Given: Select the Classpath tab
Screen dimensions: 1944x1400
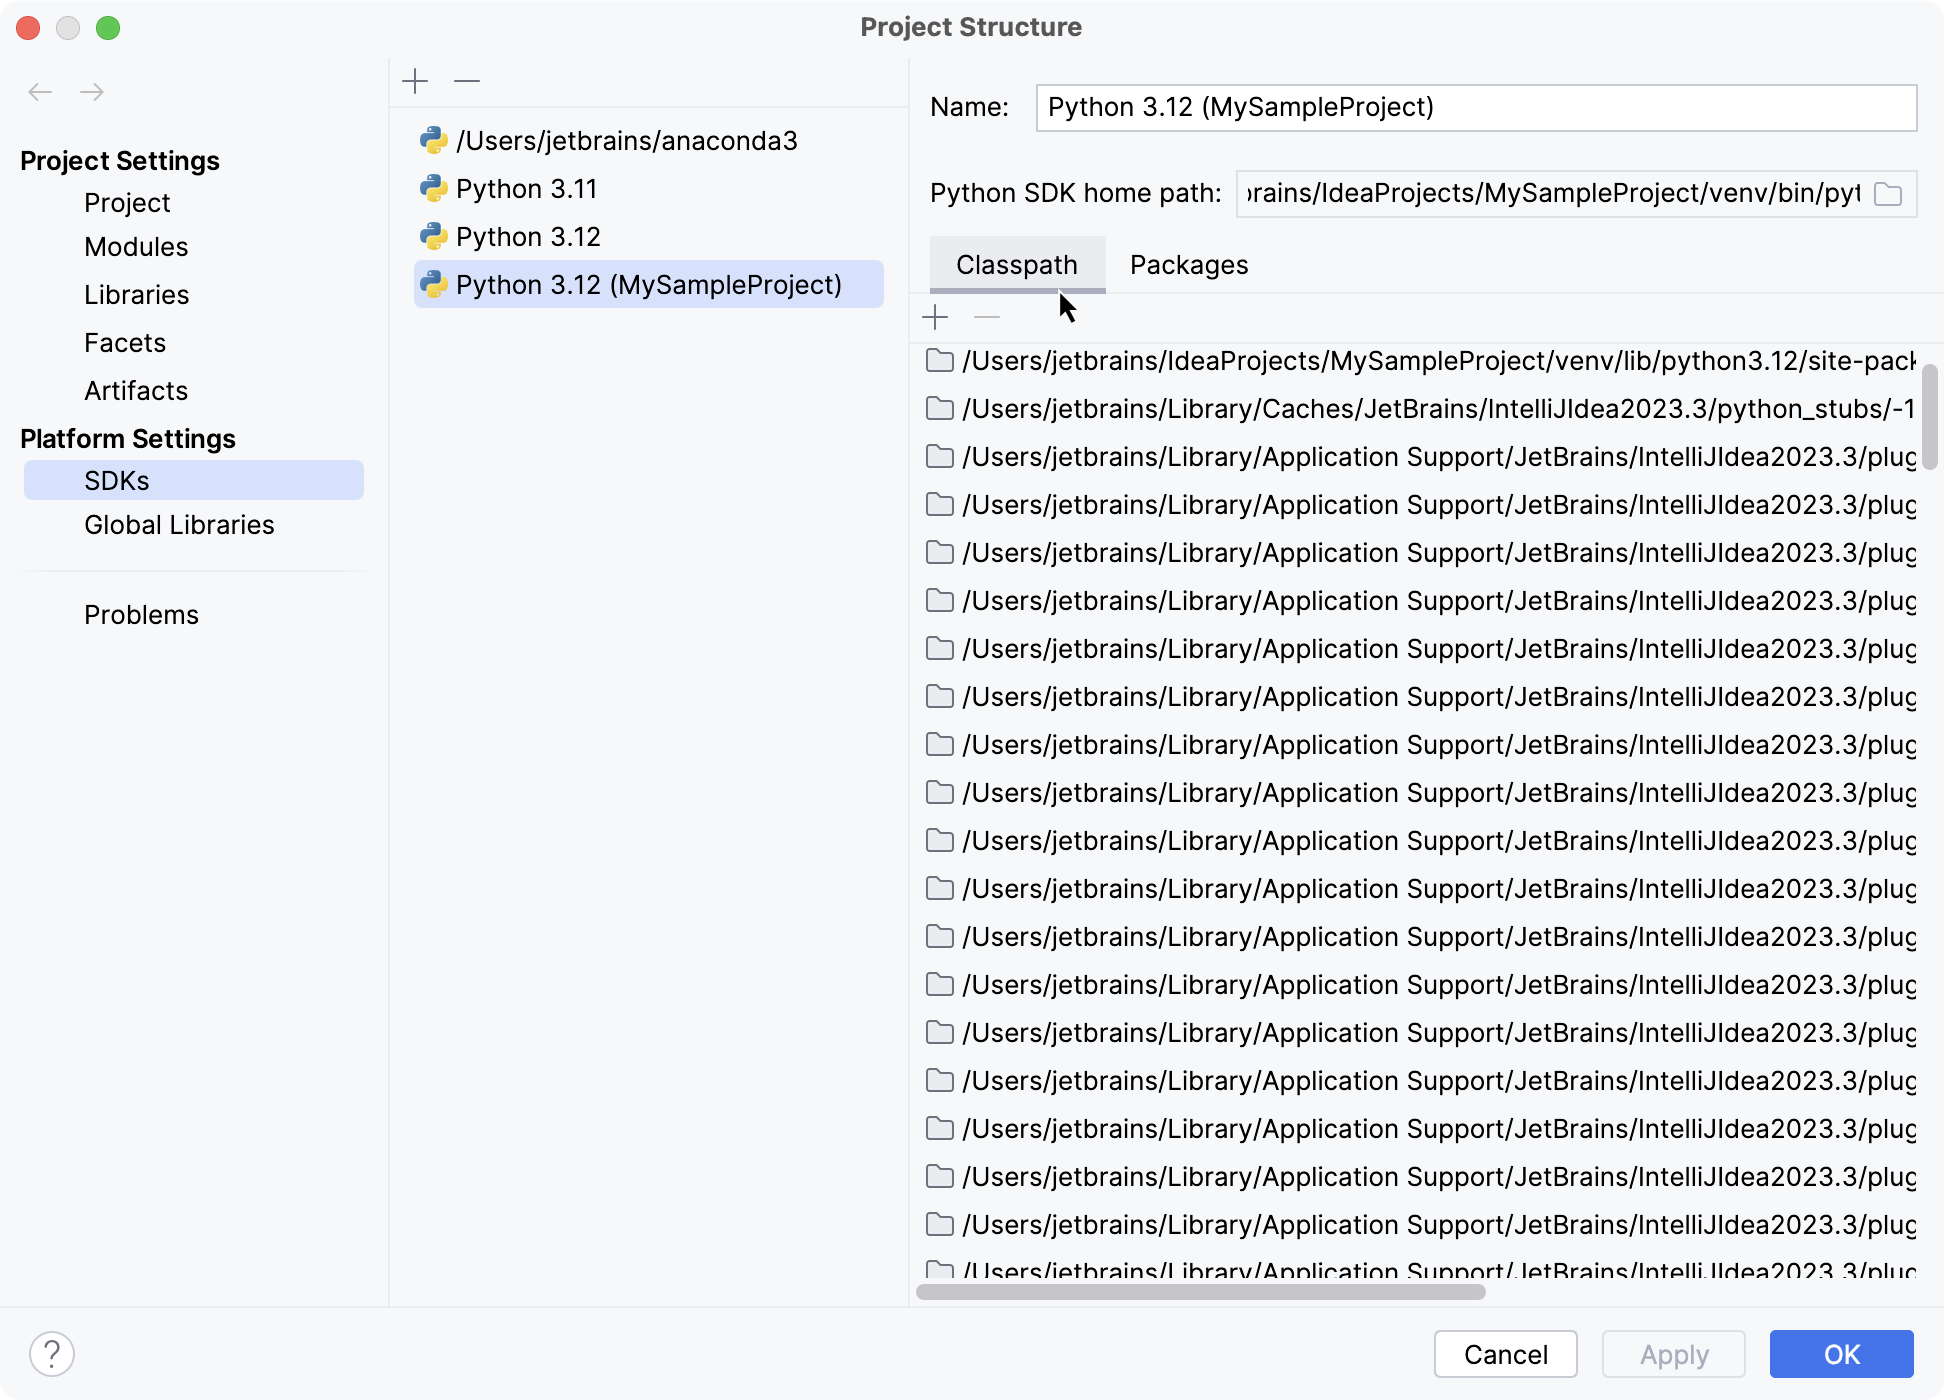Looking at the screenshot, I should (x=1016, y=264).
